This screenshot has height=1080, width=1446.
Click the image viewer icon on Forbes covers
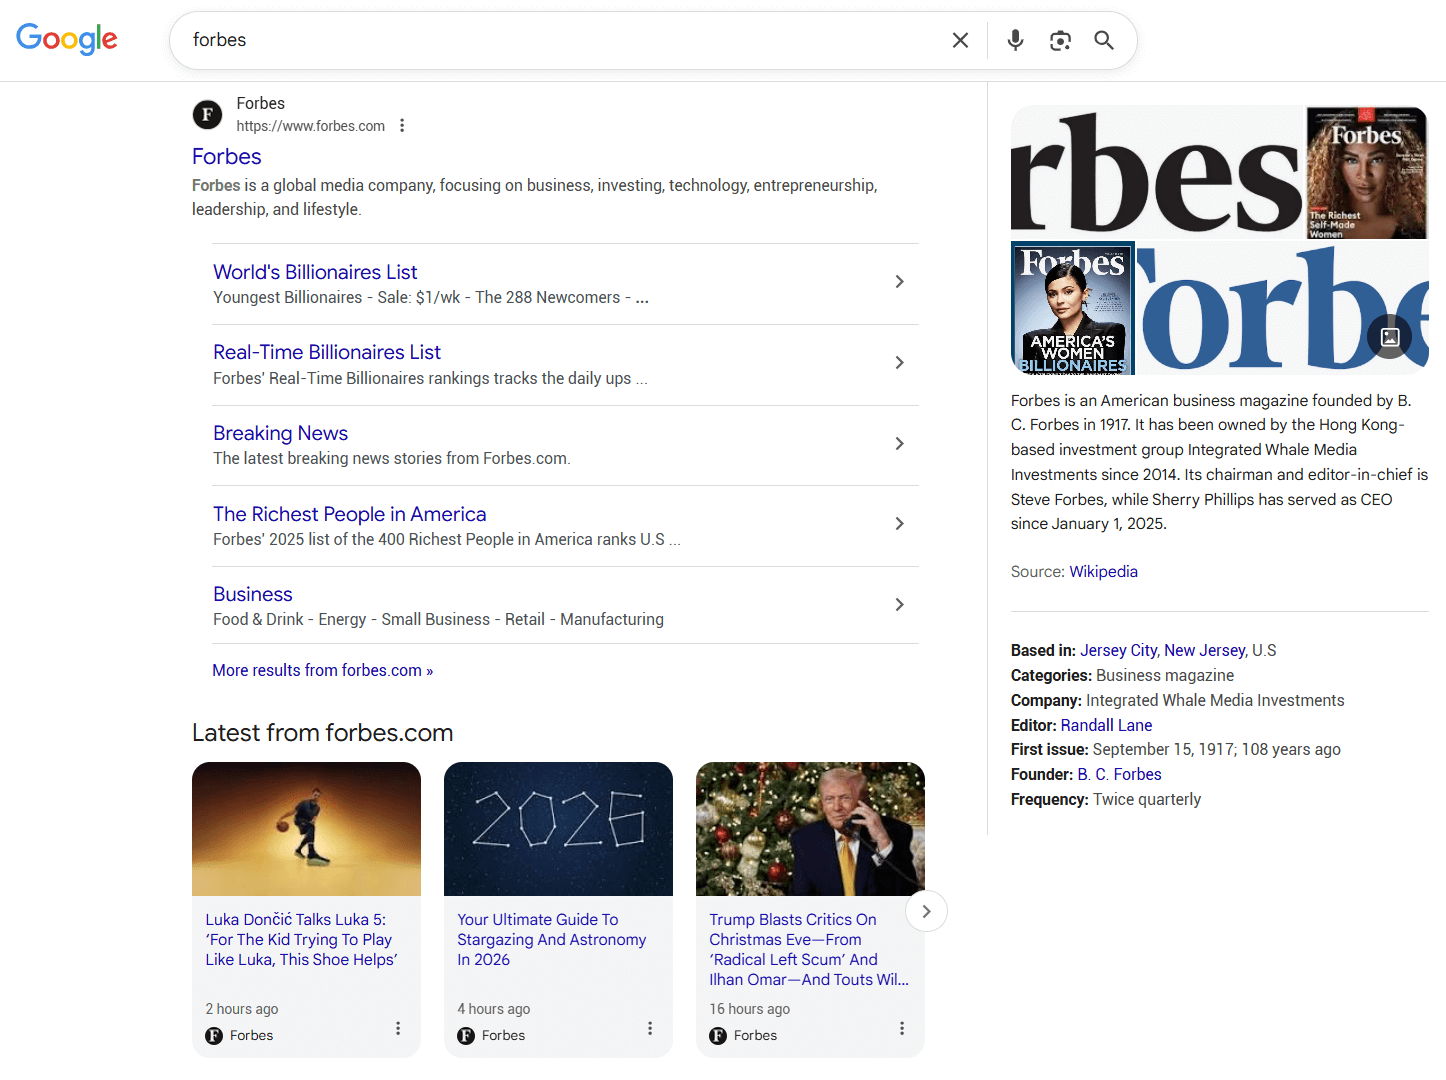1389,337
